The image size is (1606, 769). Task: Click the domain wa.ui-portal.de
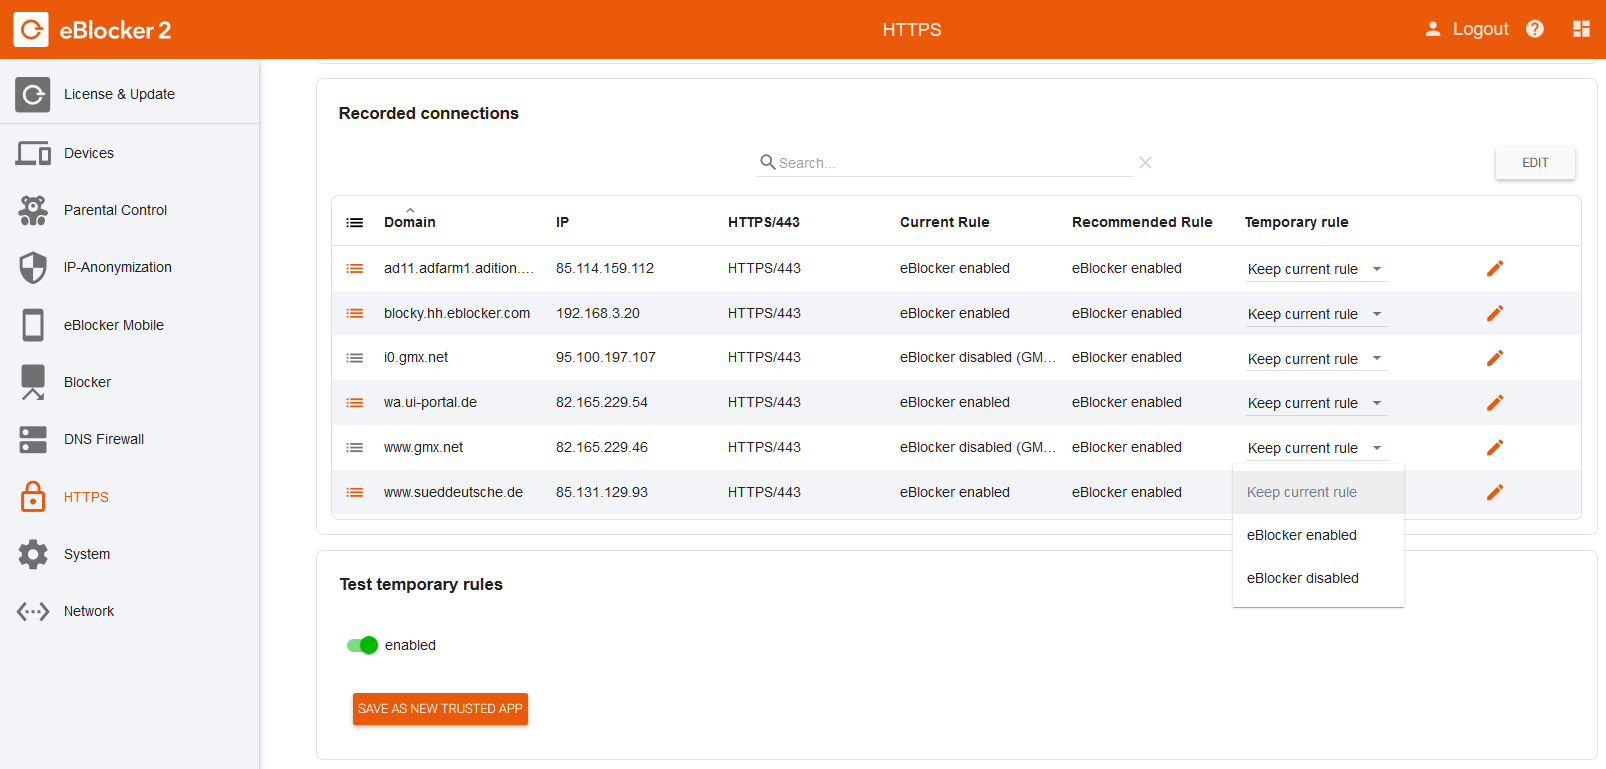(430, 402)
